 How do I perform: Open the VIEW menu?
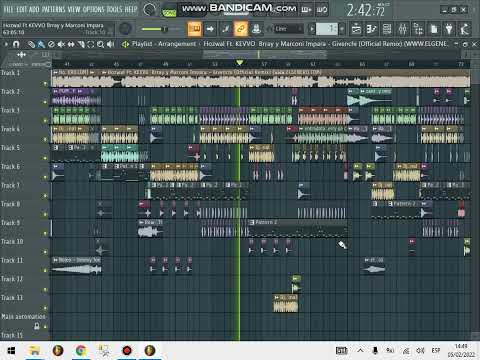pos(74,9)
